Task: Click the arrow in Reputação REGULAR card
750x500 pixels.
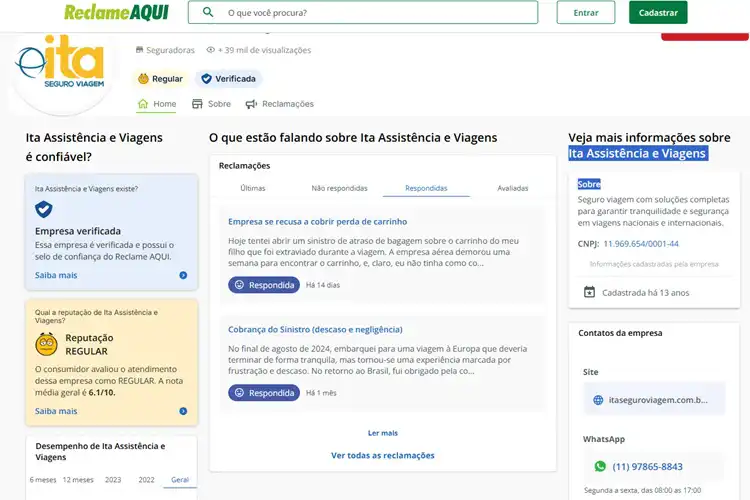Action: 183,411
